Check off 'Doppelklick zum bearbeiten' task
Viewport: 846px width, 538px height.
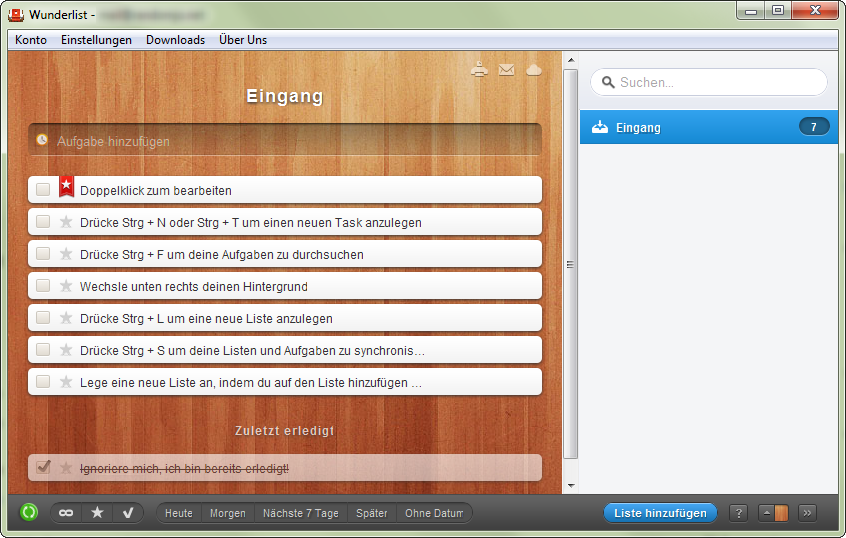[x=43, y=189]
